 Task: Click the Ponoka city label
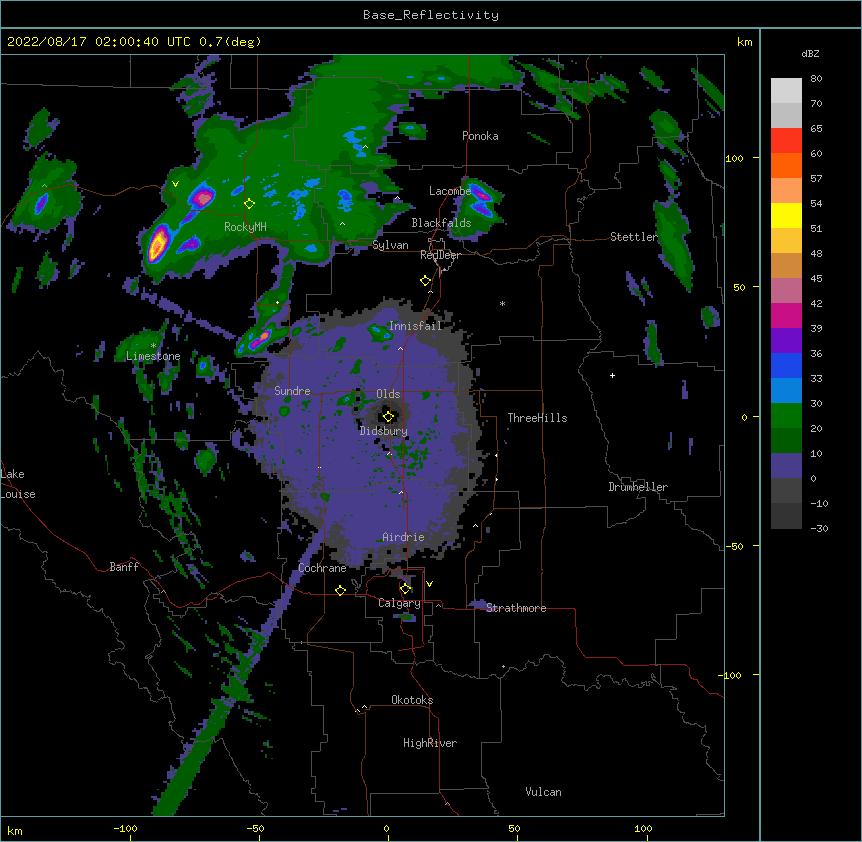coord(480,136)
